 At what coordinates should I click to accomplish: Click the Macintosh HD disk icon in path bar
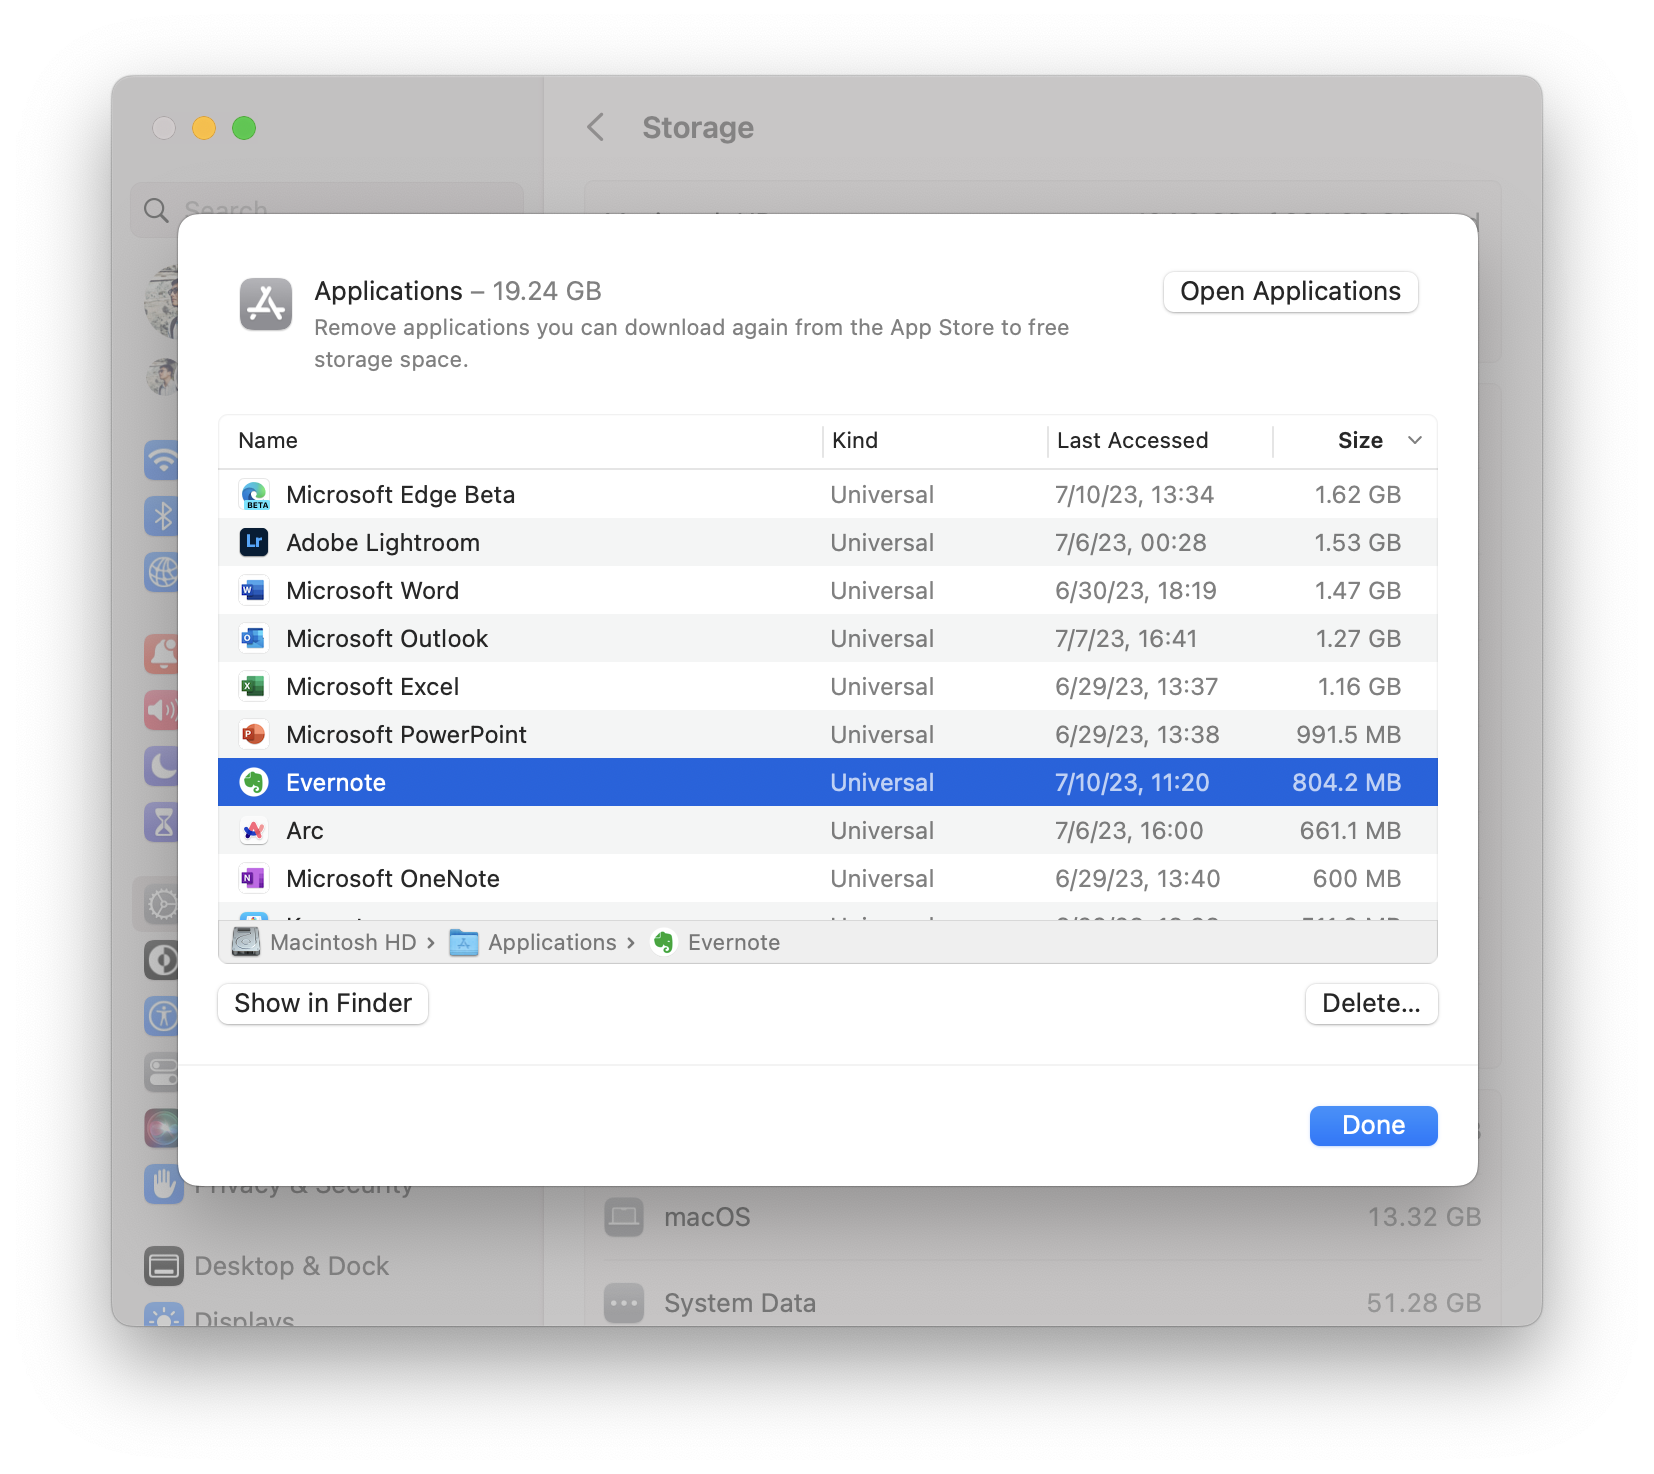246,942
